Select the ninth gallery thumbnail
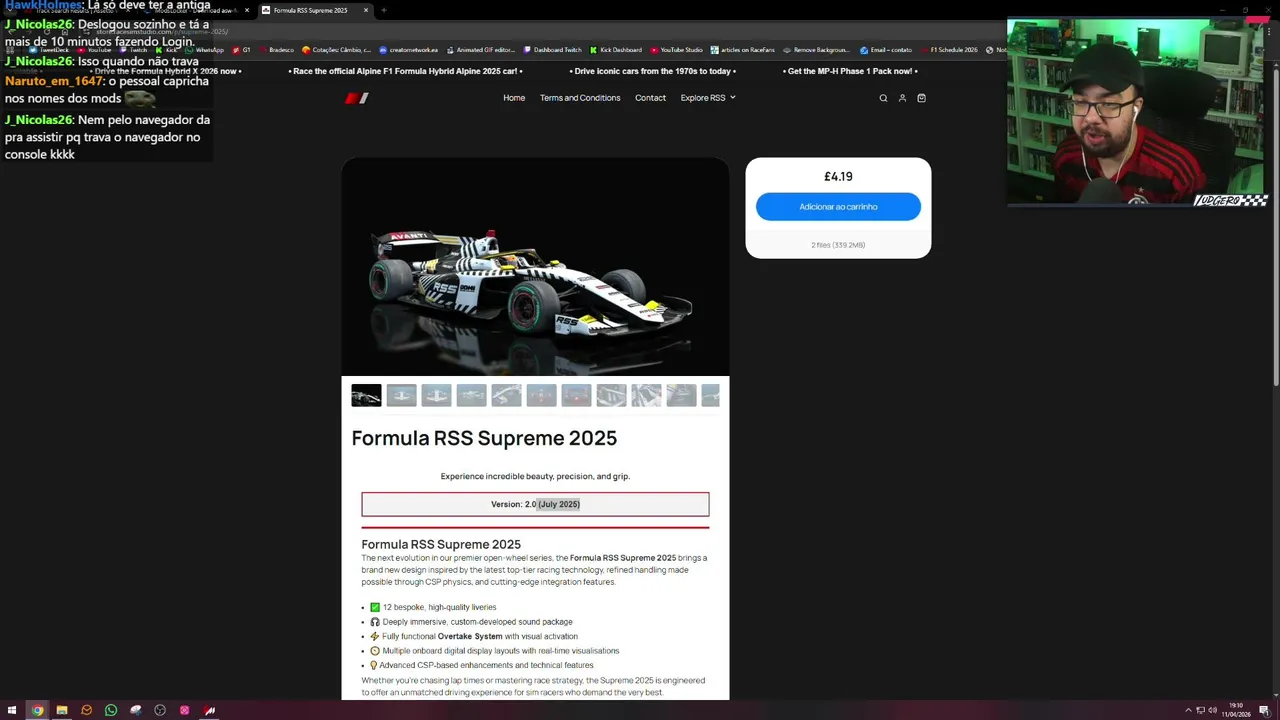1280x720 pixels. 646,395
